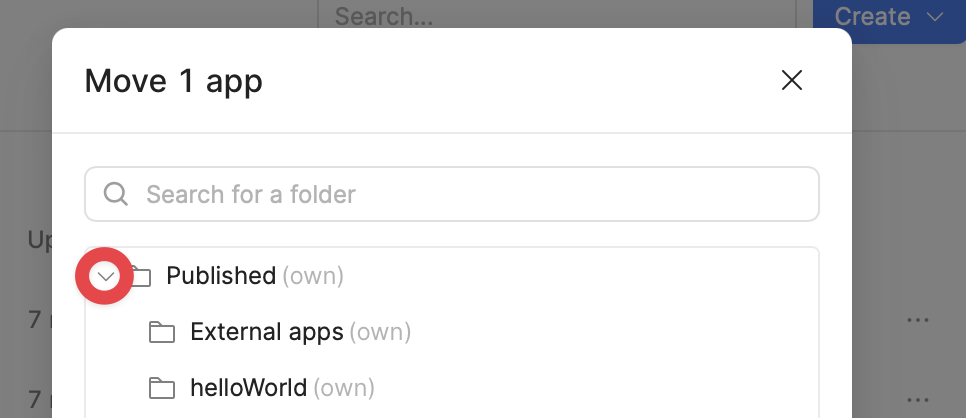
Task: Click the partially hidden Up... column header
Action: pyautogui.click(x=40, y=240)
